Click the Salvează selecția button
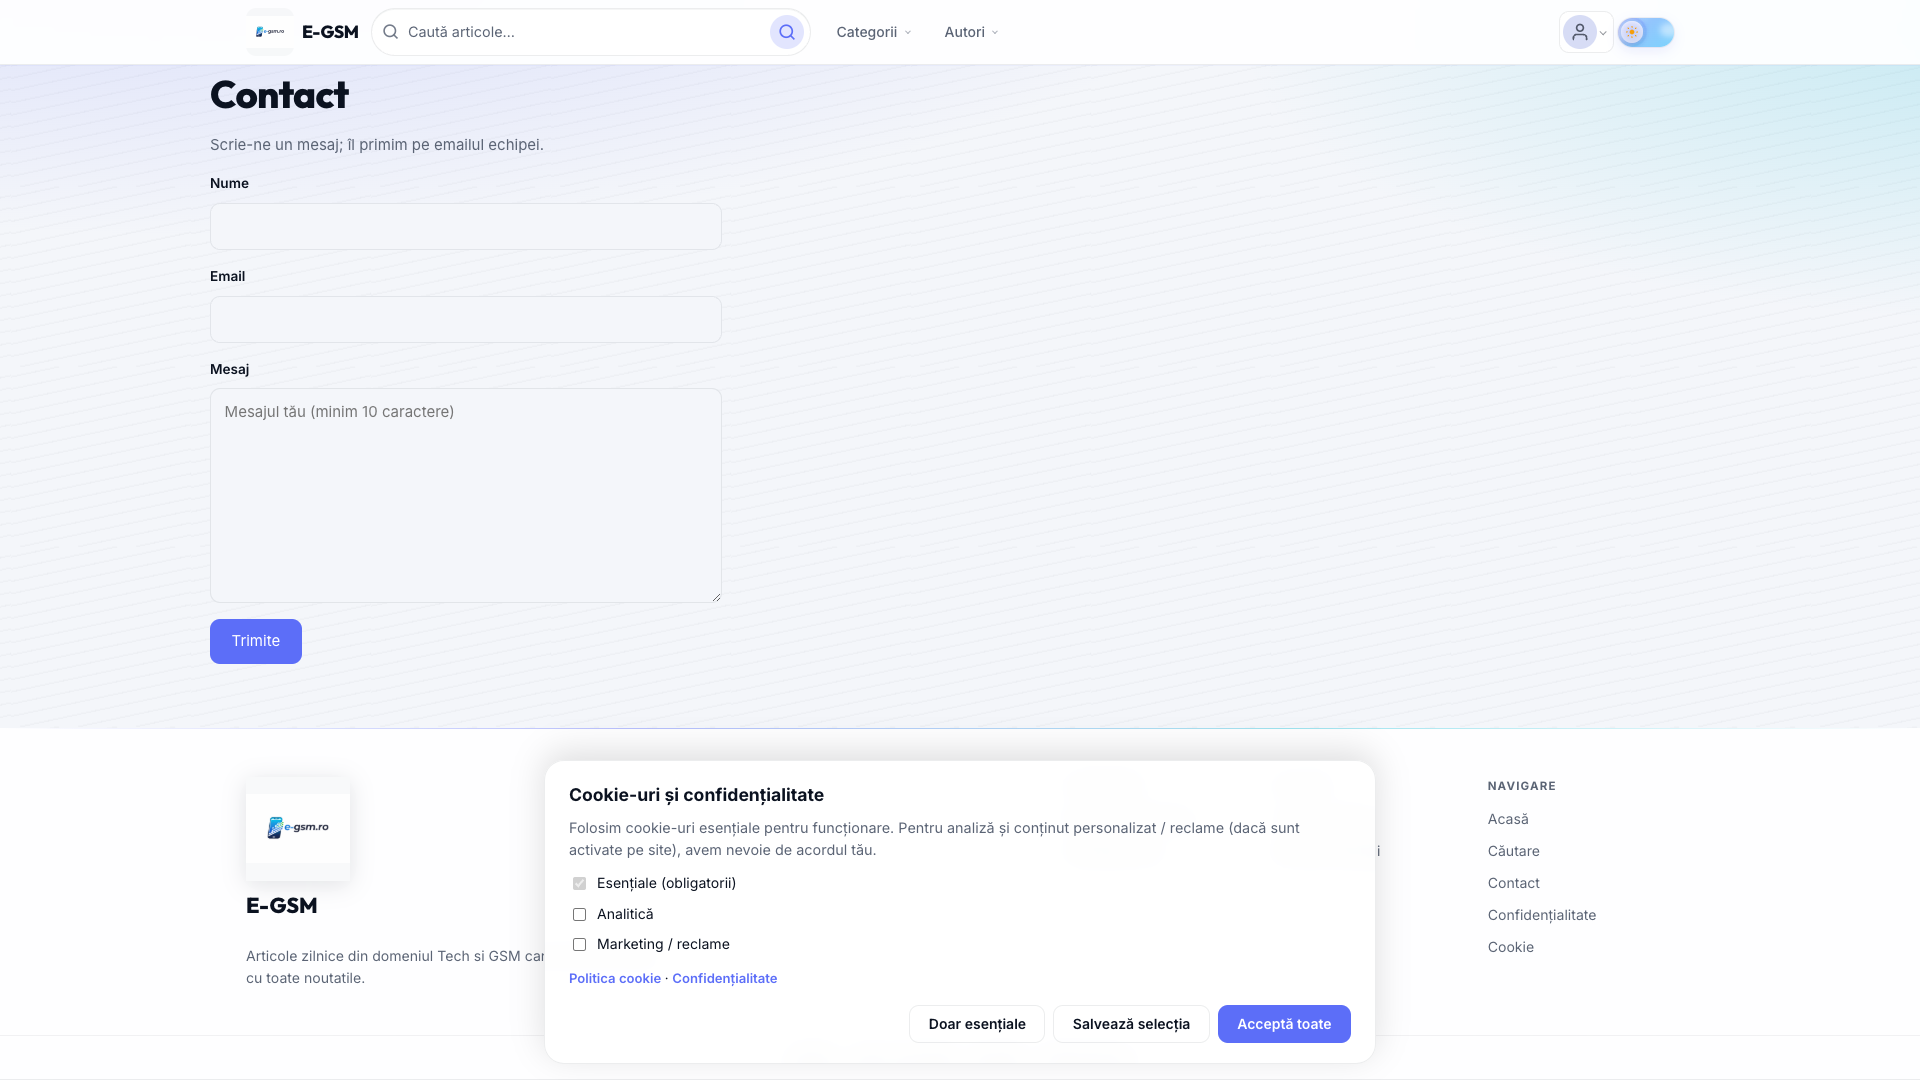1920x1080 pixels. [x=1131, y=1024]
